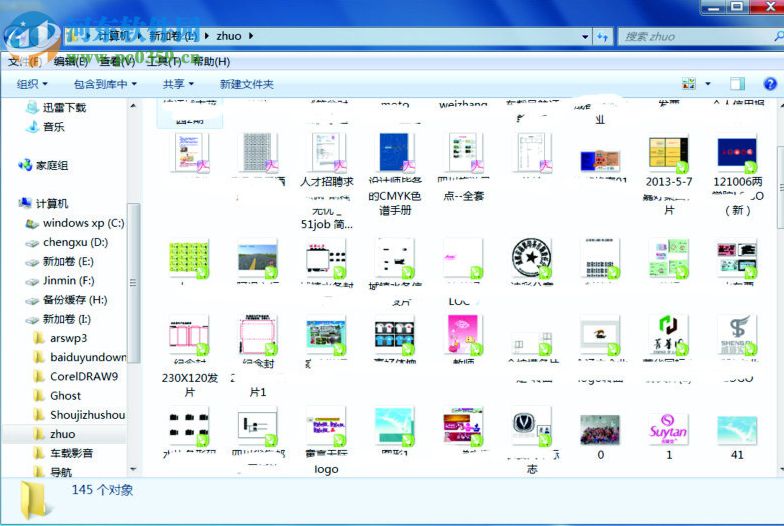This screenshot has height=526, width=784.
Task: Open the 包含到库中 dropdown
Action: 105,84
